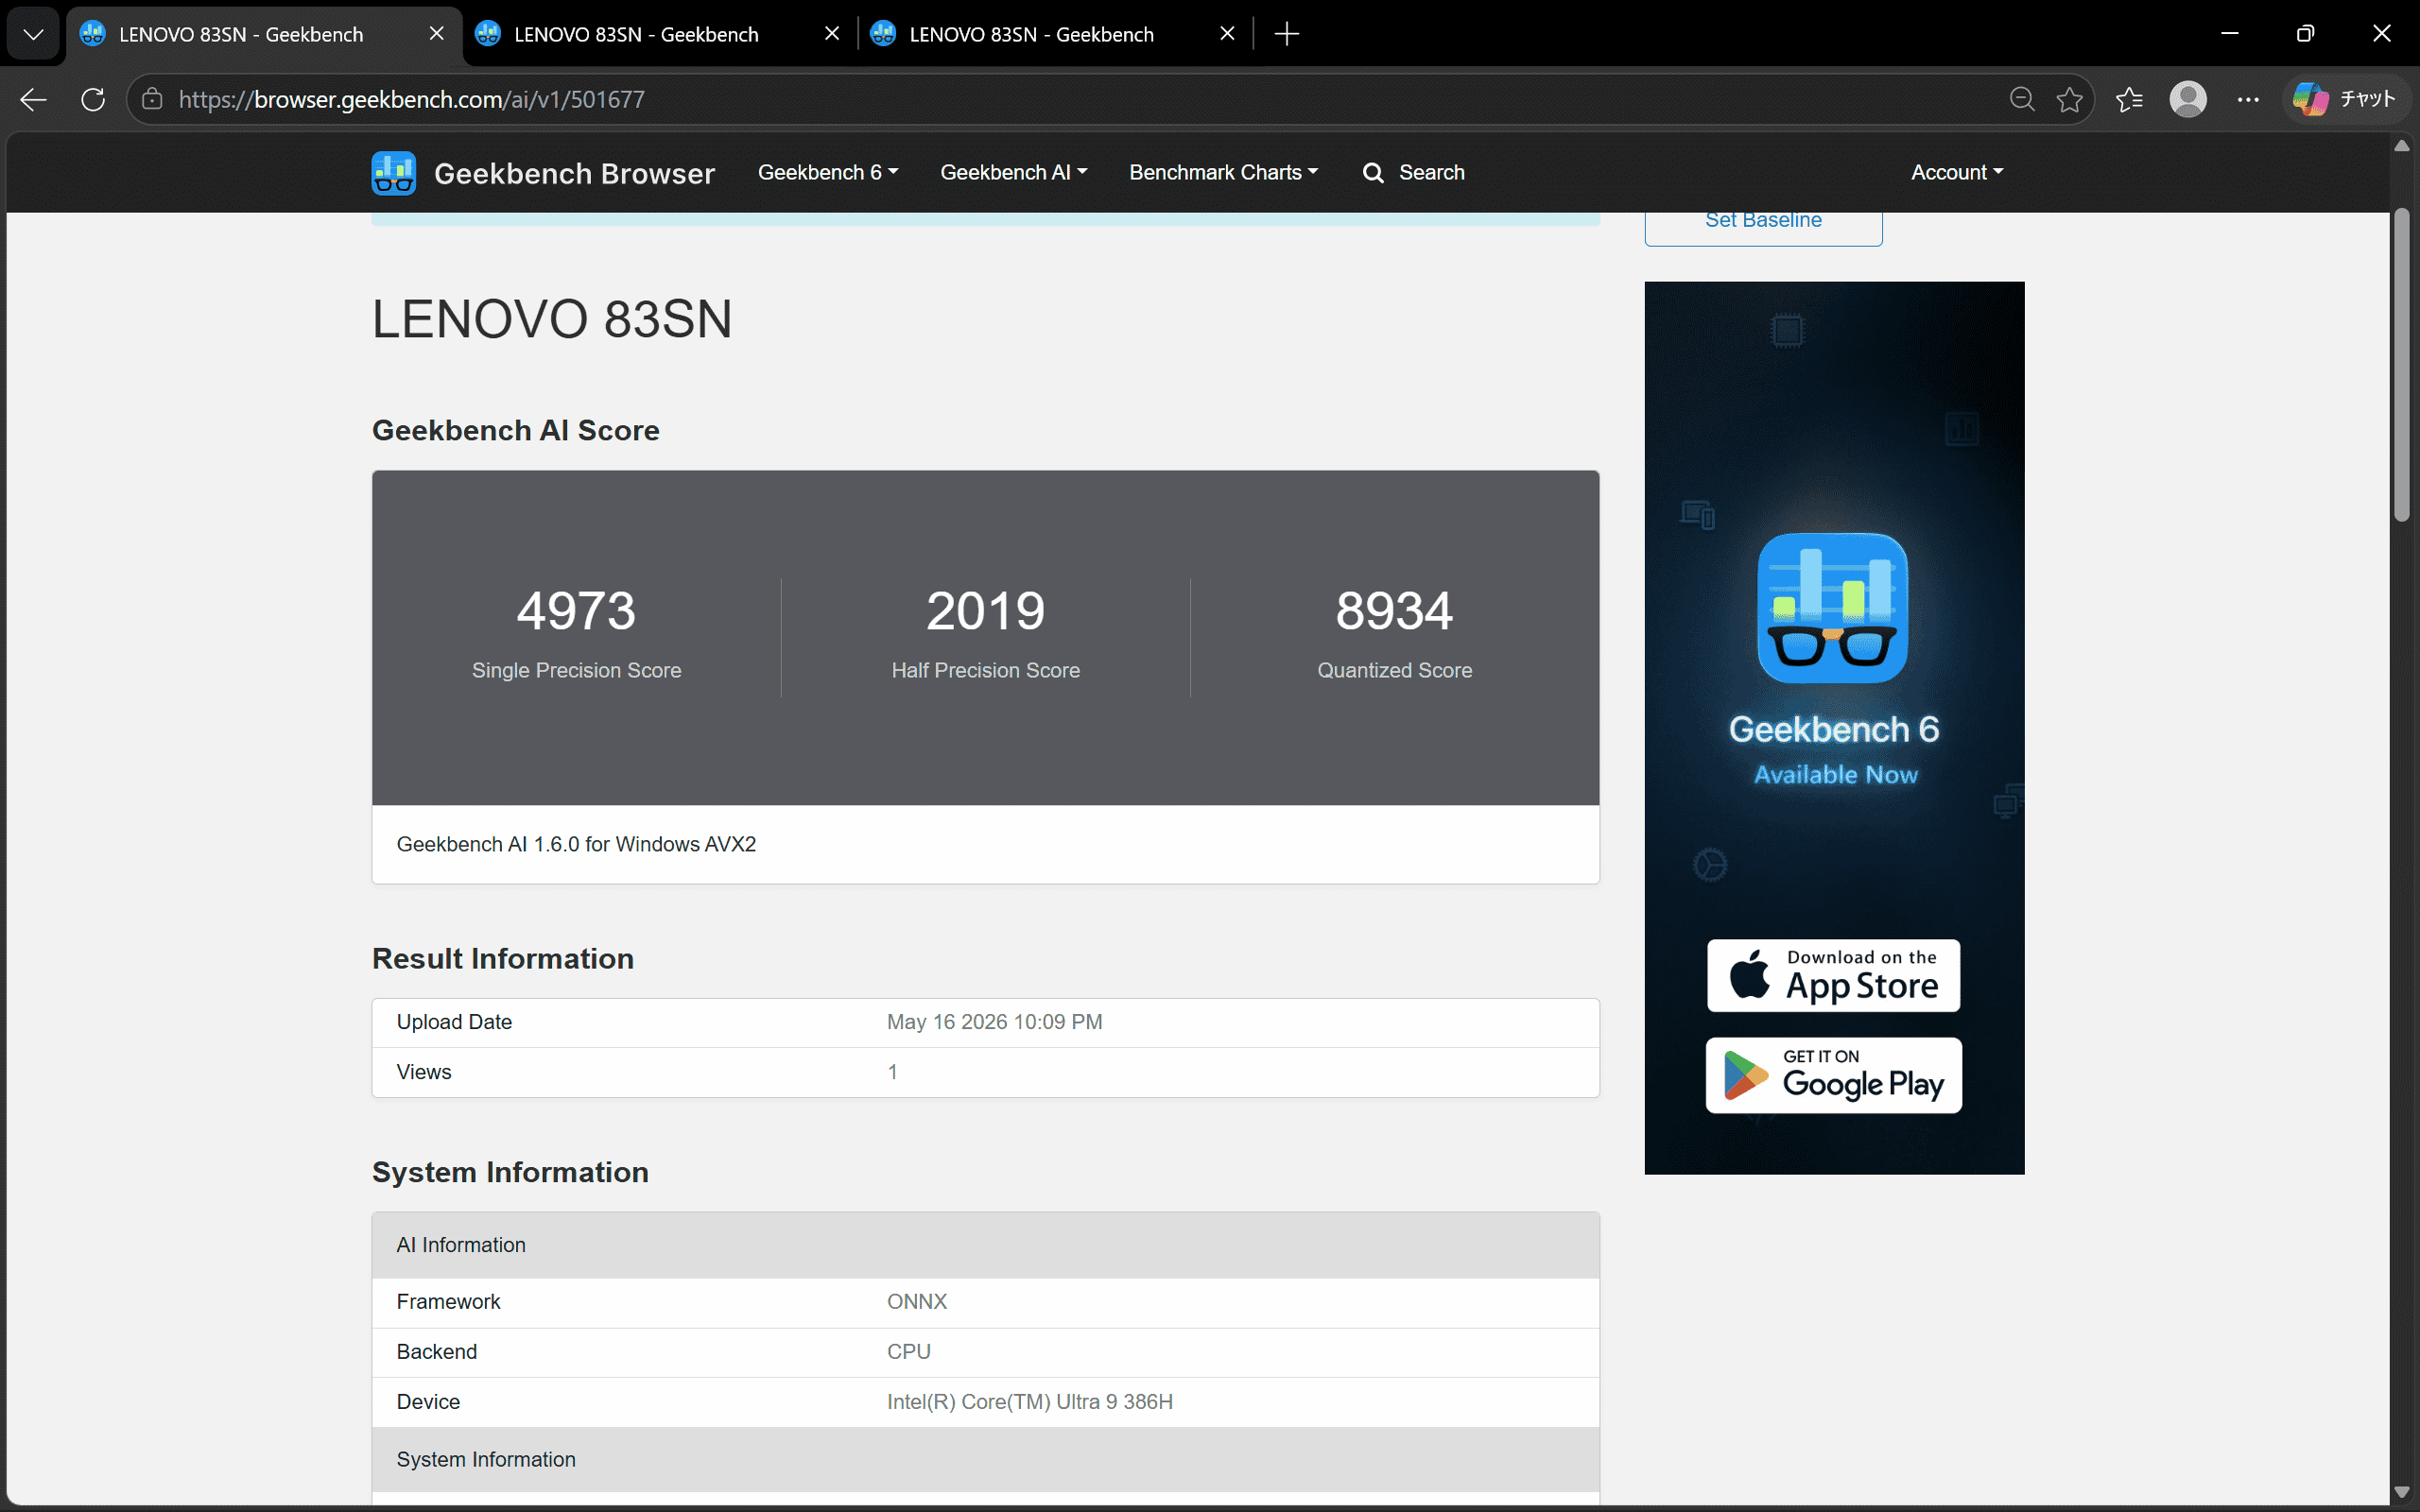Click the Geekbench logo icon
This screenshot has height=1512, width=2420.
pos(393,173)
